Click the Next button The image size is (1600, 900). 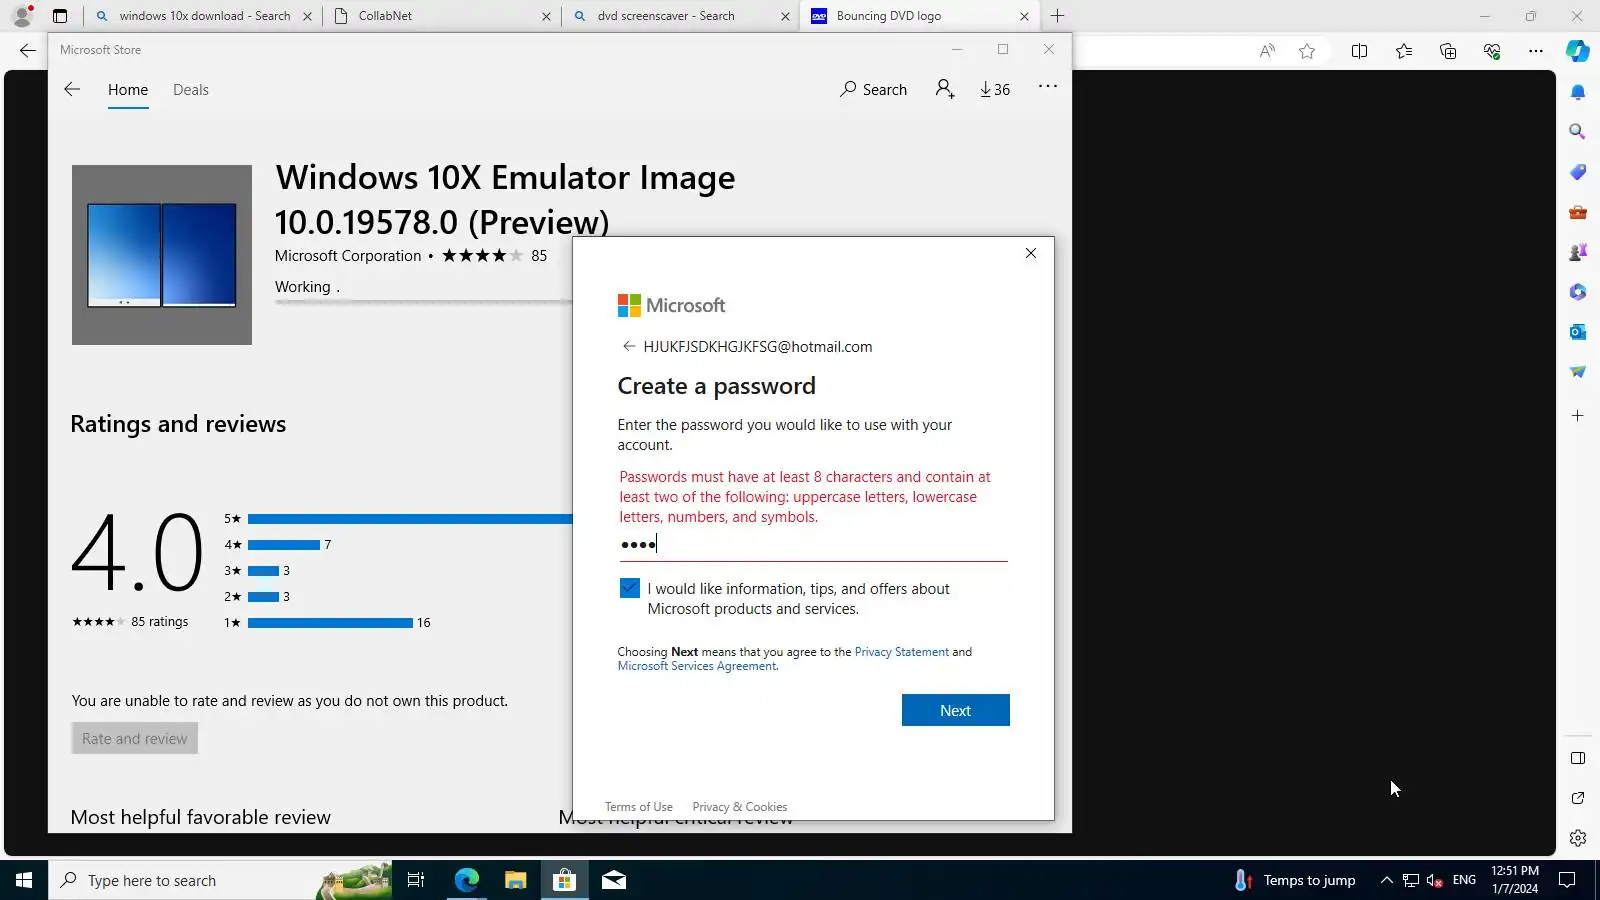tap(956, 710)
